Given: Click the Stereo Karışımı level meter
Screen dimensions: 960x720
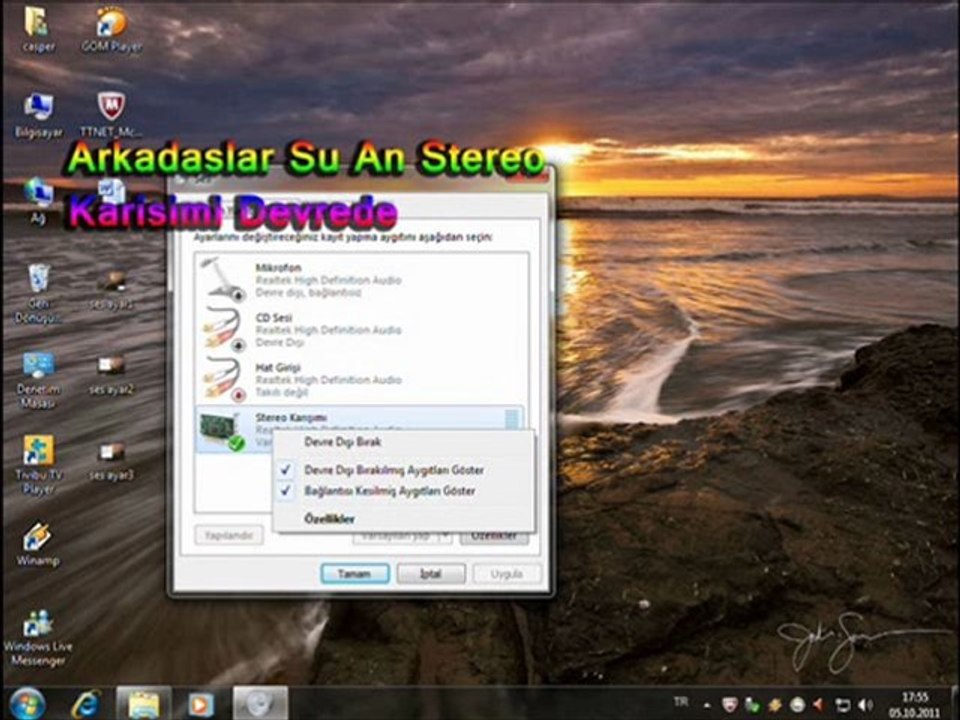Looking at the screenshot, I should coord(511,420).
